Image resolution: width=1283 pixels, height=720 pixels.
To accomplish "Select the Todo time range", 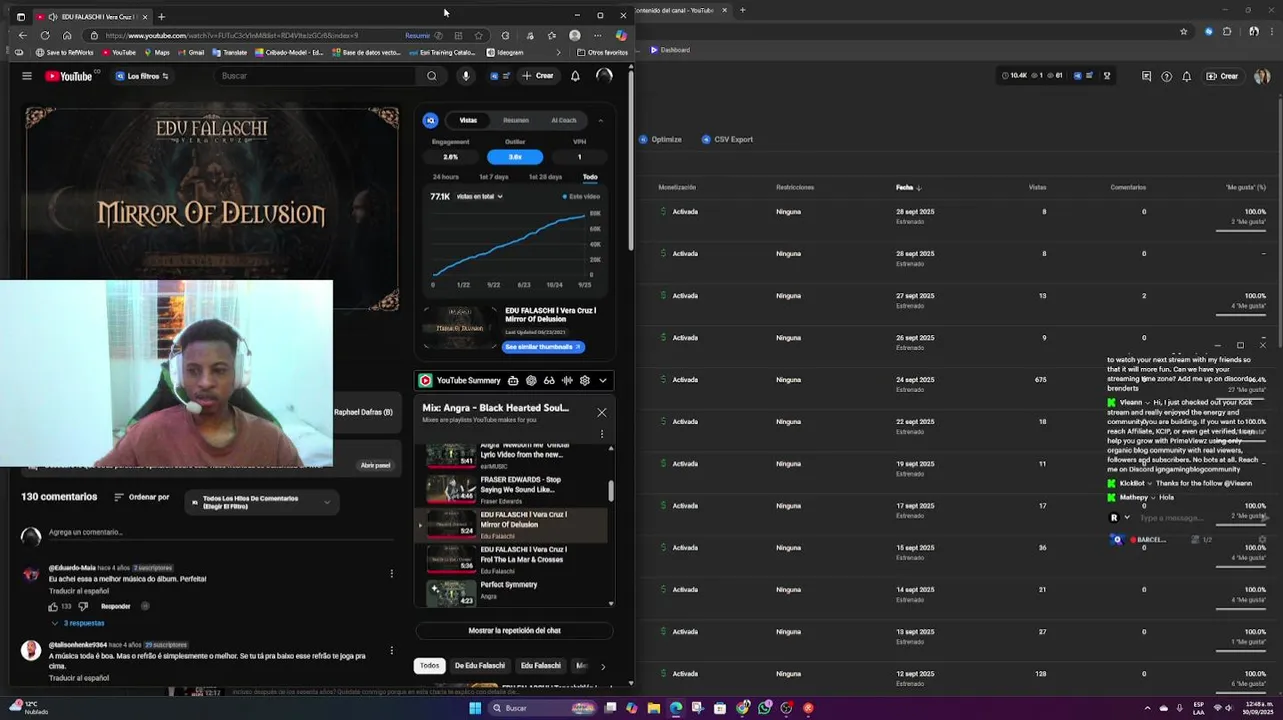I will [x=590, y=177].
